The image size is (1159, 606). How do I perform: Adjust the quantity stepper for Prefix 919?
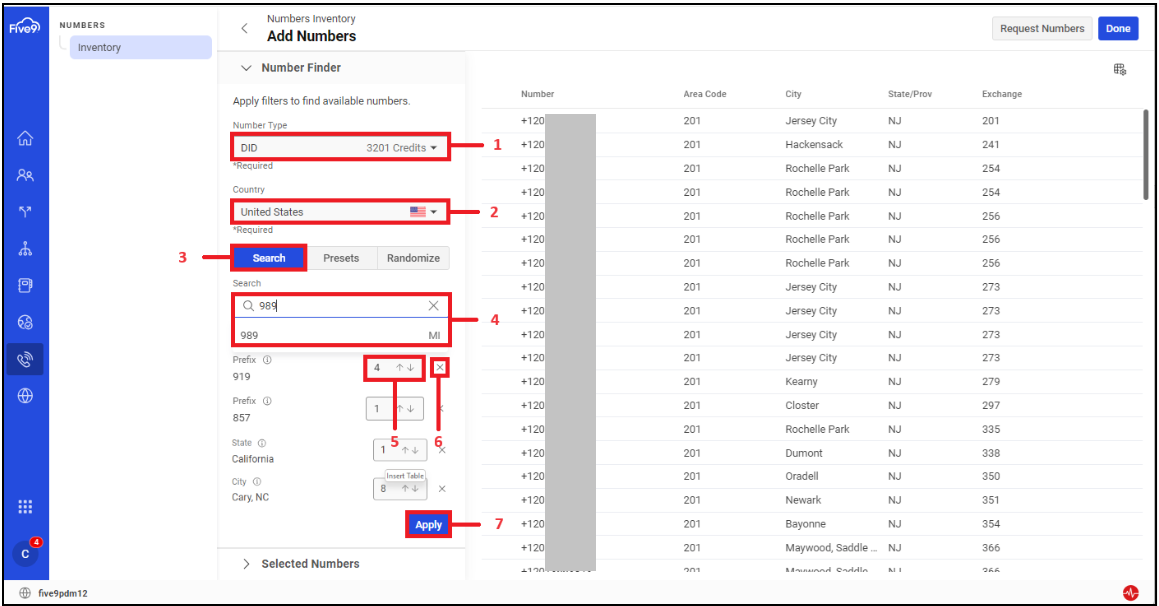(395, 367)
